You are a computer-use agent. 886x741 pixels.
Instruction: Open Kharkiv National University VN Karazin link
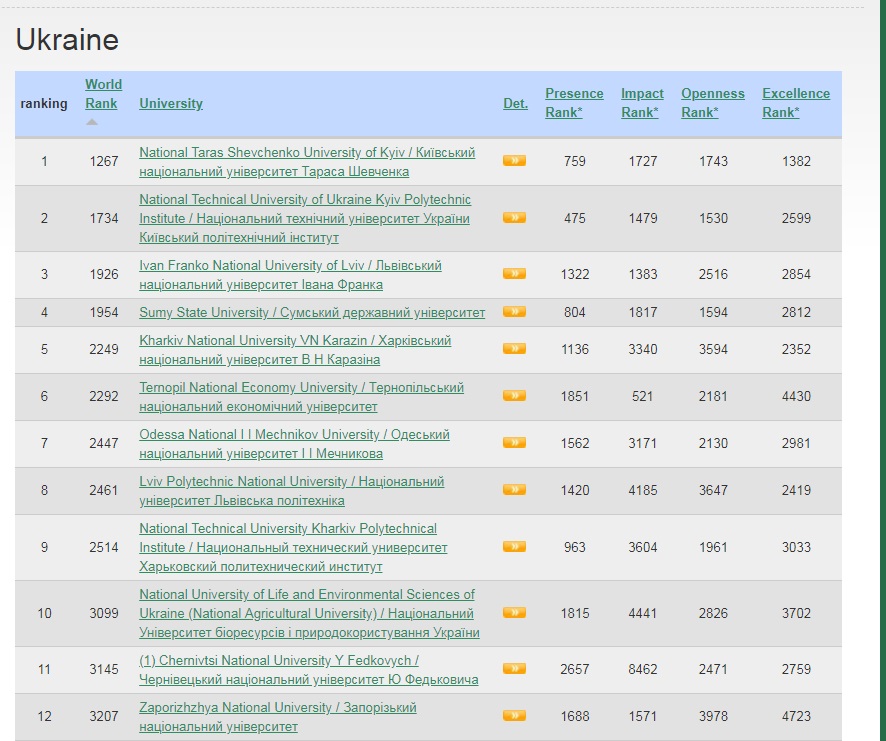pos(295,350)
